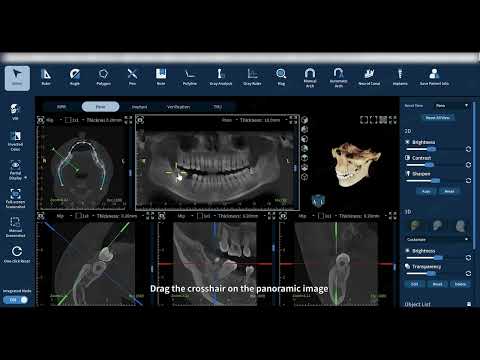Maximize the panoramic view with its expand icon

click(x=293, y=120)
